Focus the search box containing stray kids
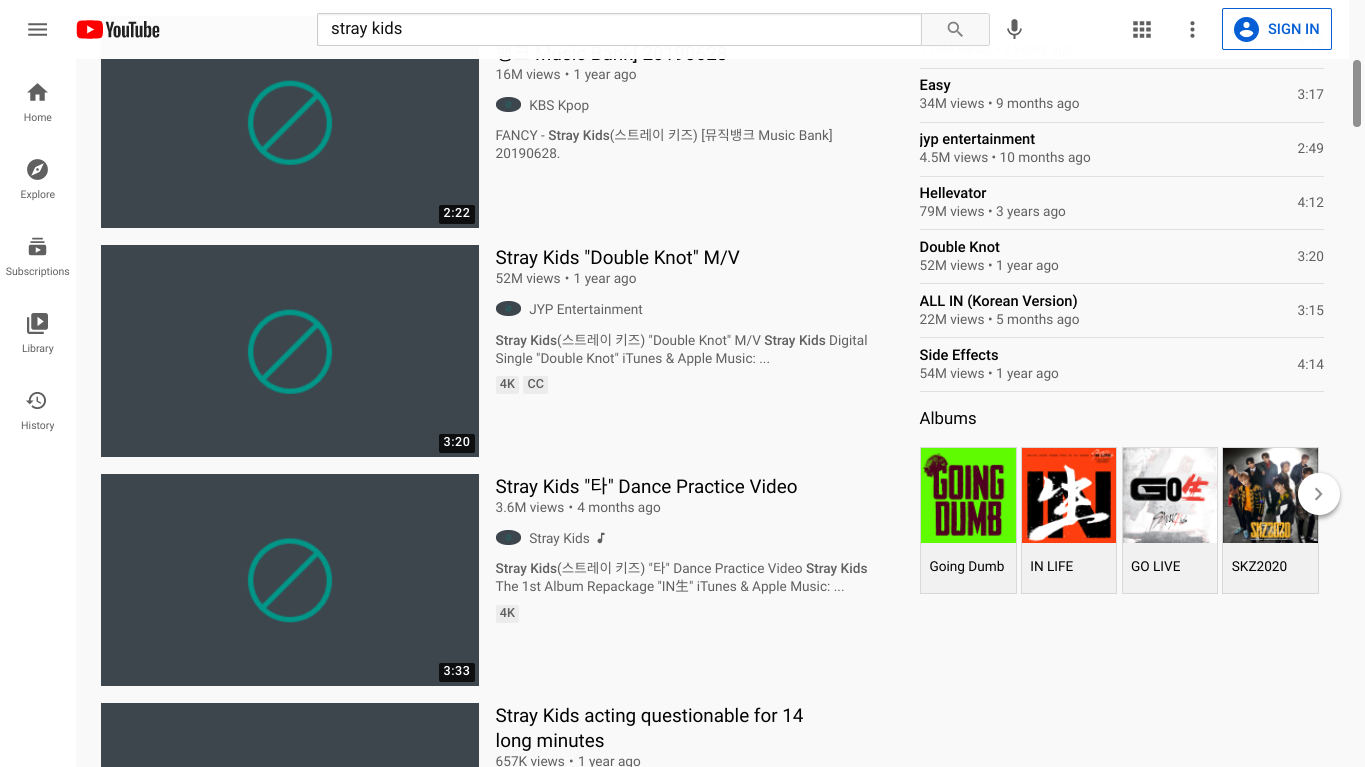 (x=619, y=29)
